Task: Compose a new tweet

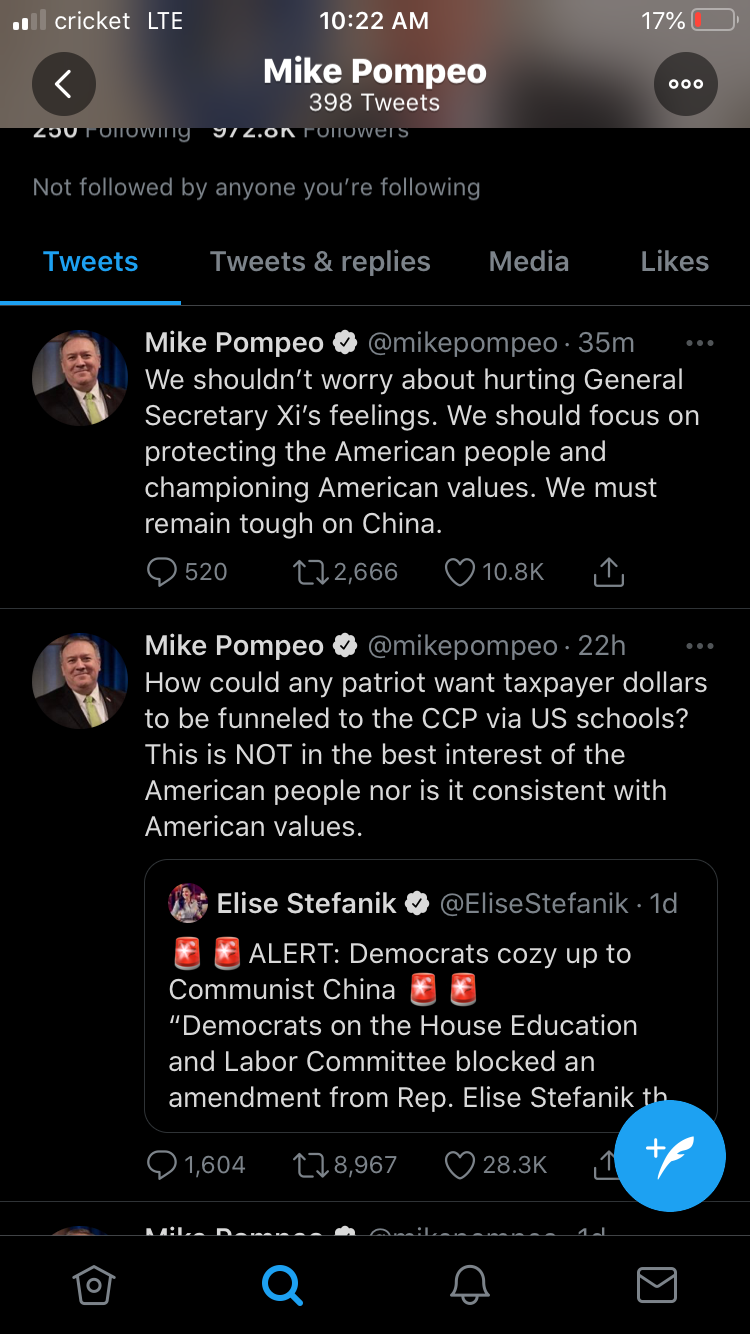Action: [669, 1155]
